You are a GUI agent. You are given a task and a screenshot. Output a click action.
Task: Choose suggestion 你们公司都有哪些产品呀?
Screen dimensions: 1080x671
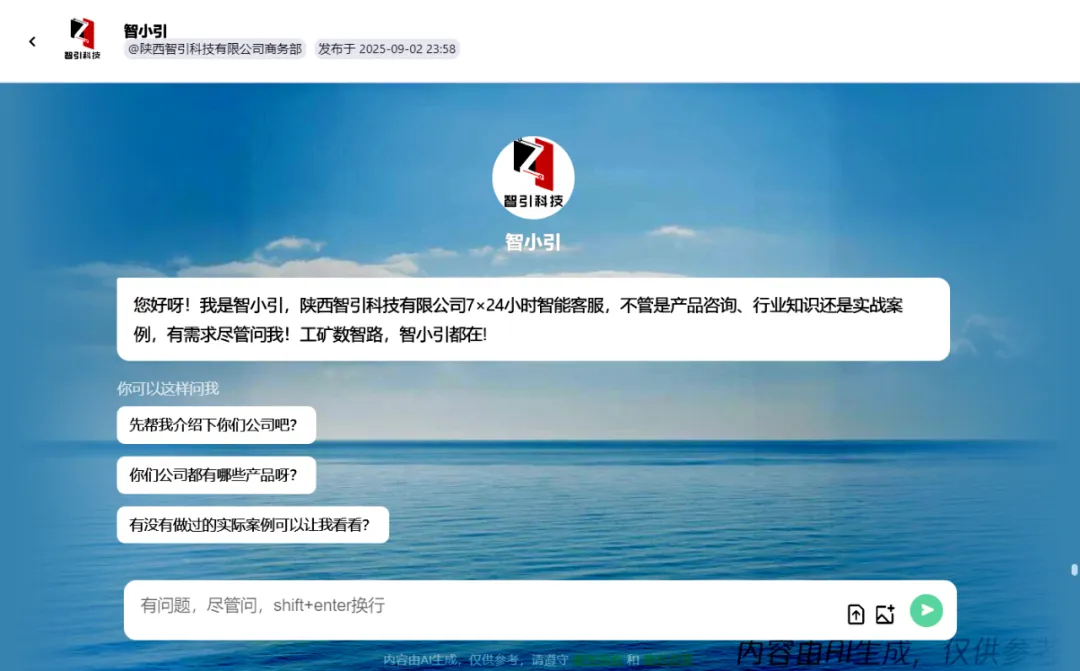[x=216, y=475]
